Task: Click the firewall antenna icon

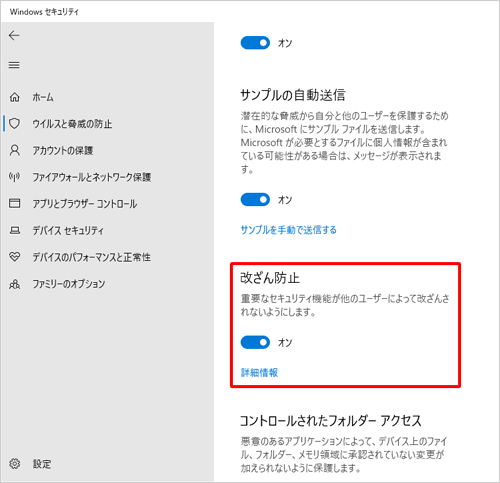Action: [14, 177]
